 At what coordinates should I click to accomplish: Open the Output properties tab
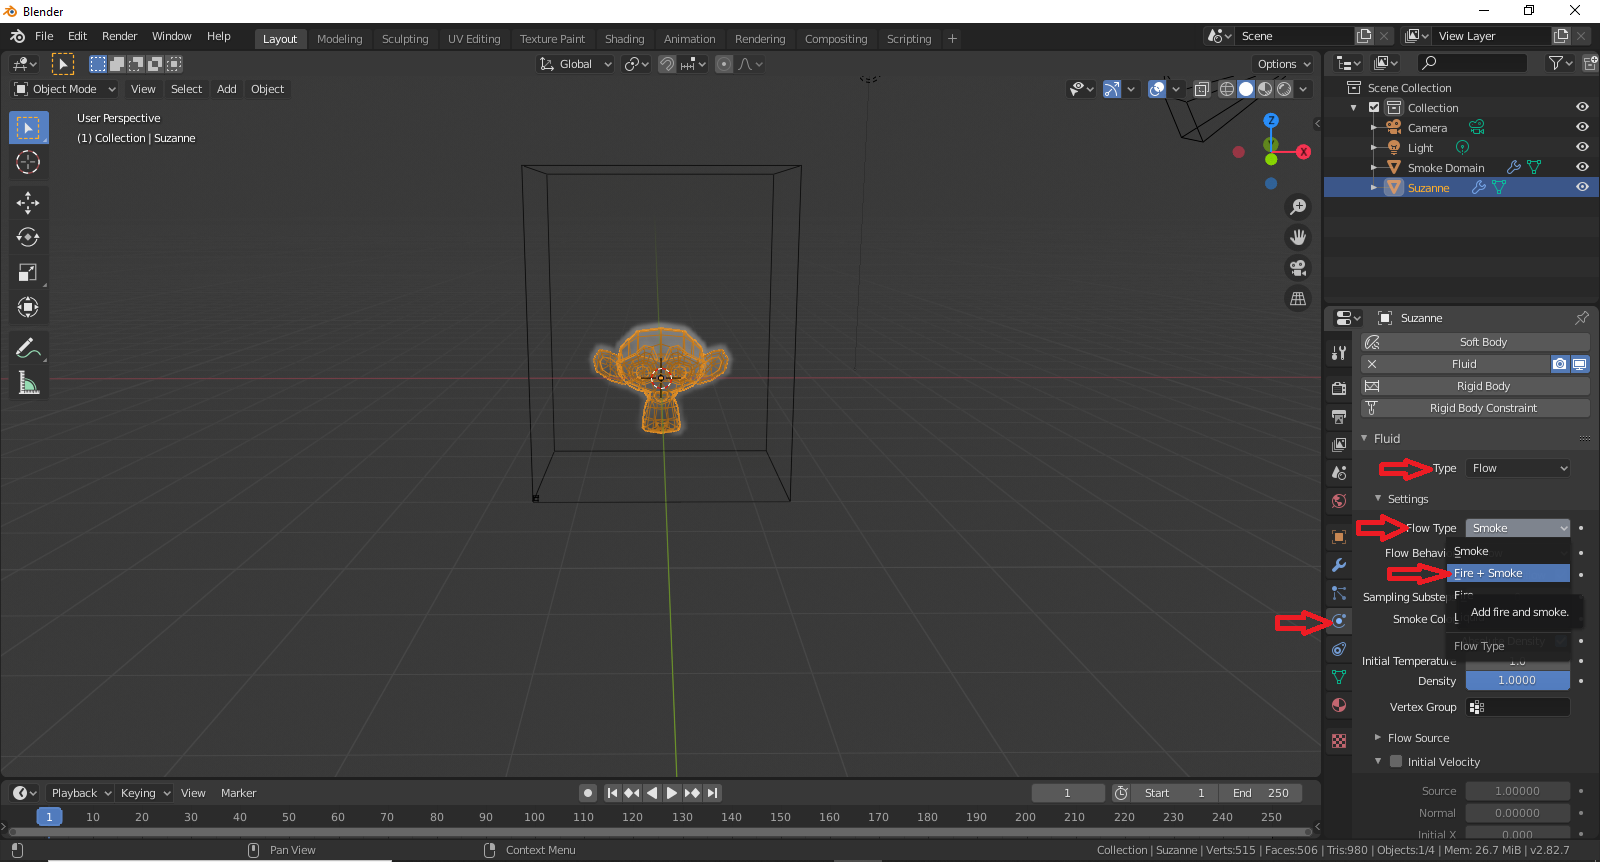coord(1339,416)
